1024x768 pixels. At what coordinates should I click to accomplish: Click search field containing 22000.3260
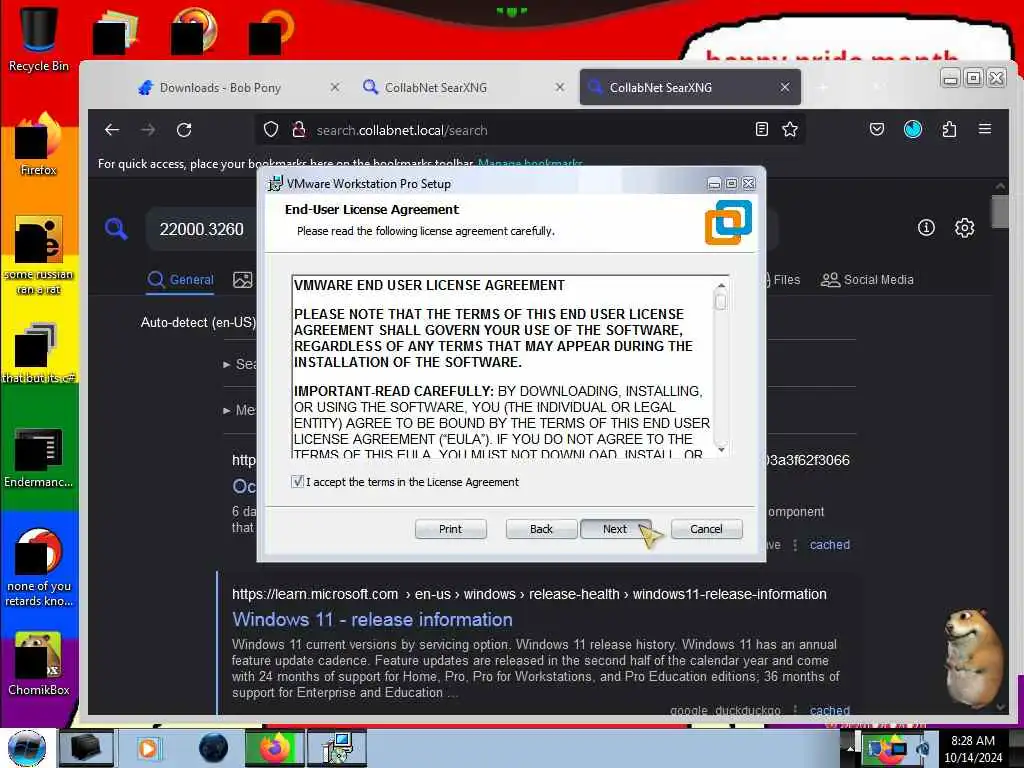(202, 229)
